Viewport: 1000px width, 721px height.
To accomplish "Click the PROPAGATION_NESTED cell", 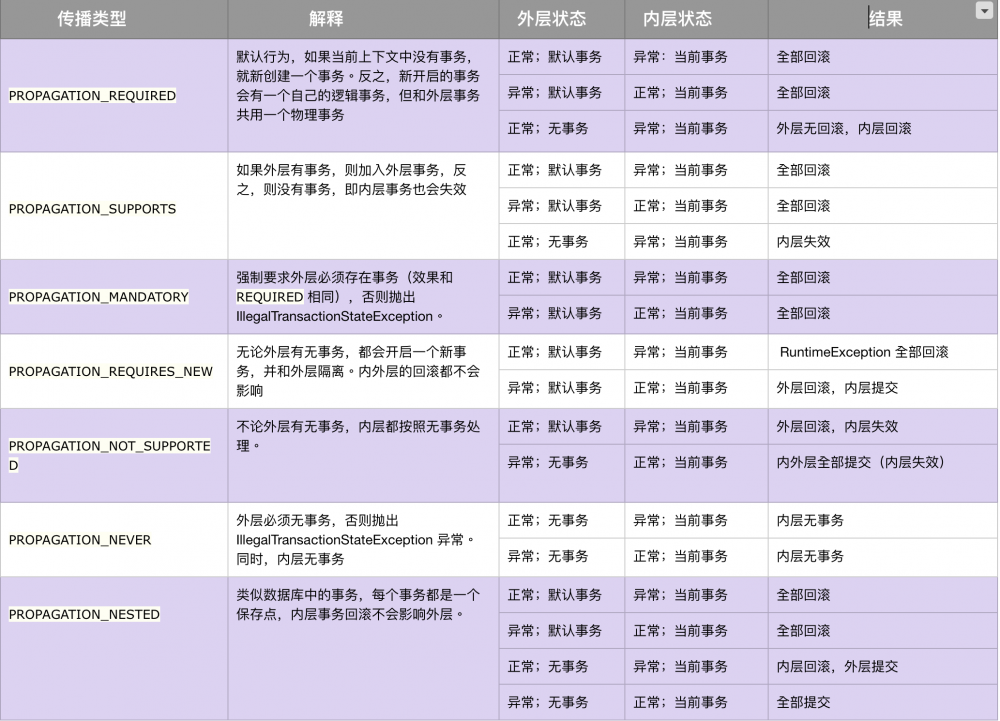I will [114, 649].
